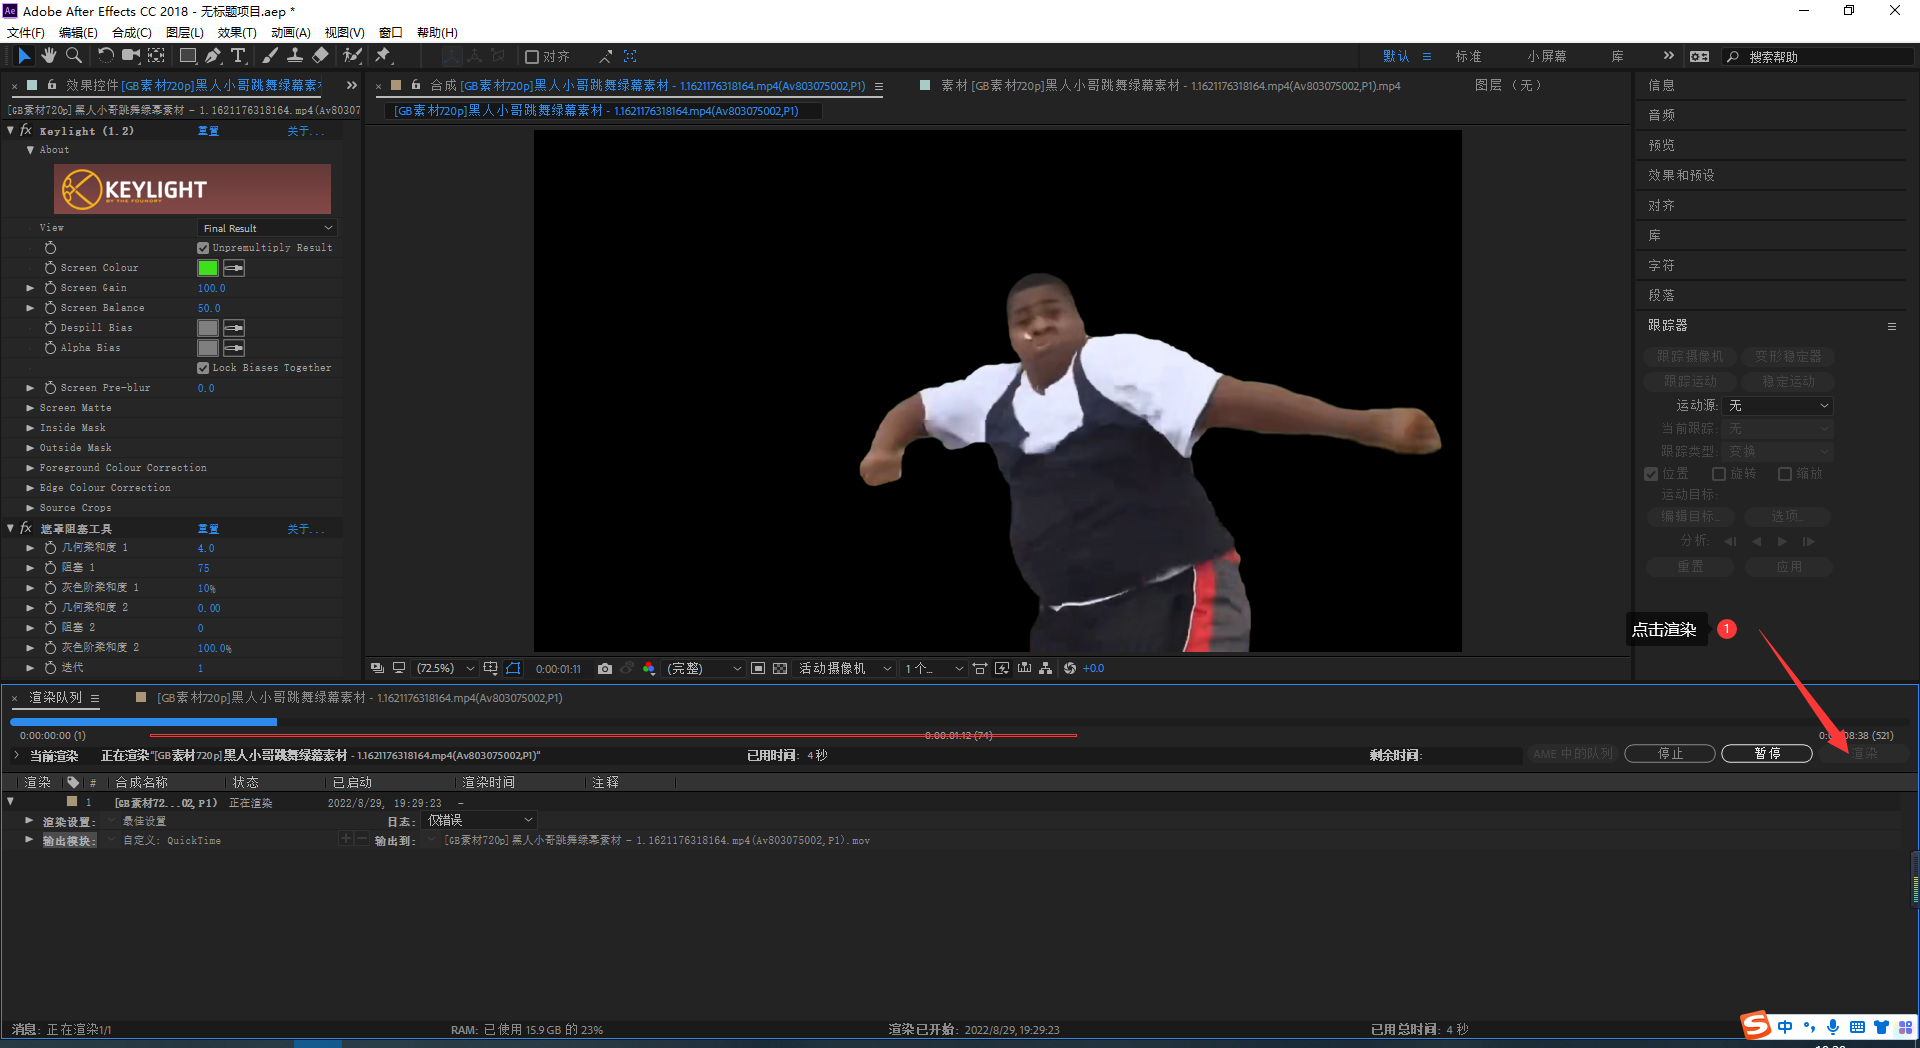Open the 活动摄像机 camera dropdown
Viewport: 1920px width, 1048px height.
click(844, 668)
